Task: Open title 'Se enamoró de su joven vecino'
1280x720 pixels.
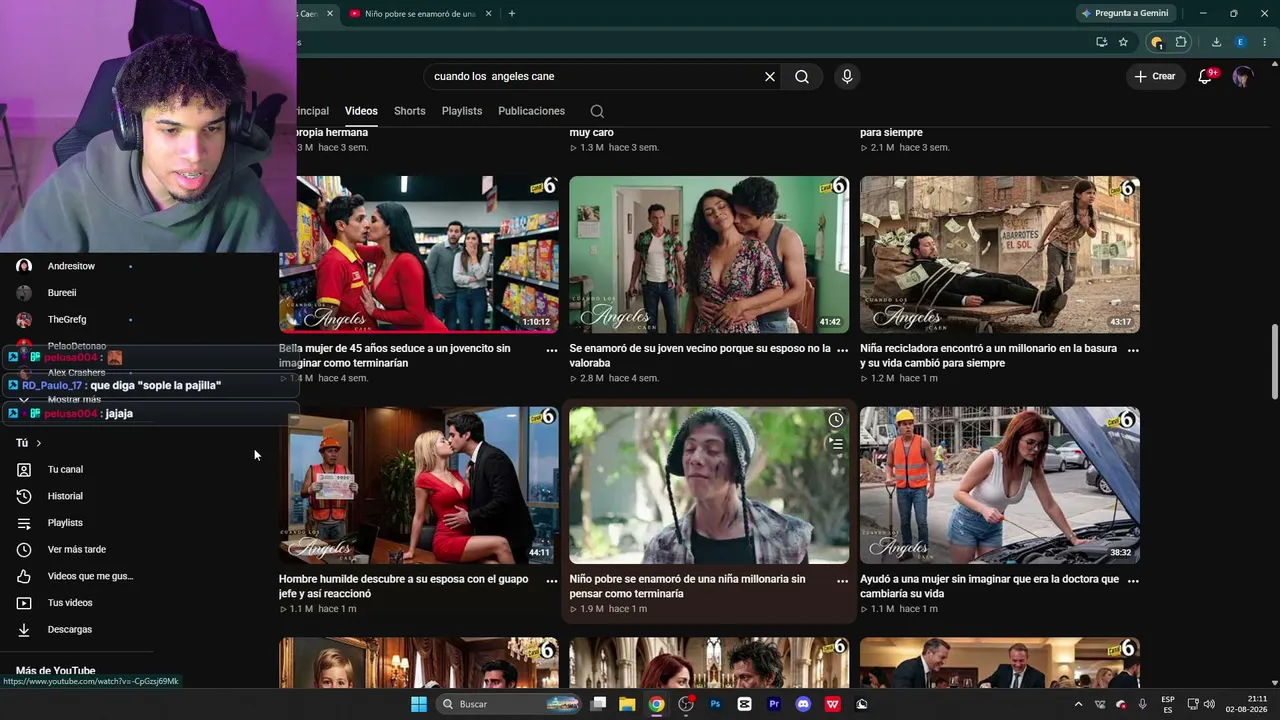Action: 701,356
